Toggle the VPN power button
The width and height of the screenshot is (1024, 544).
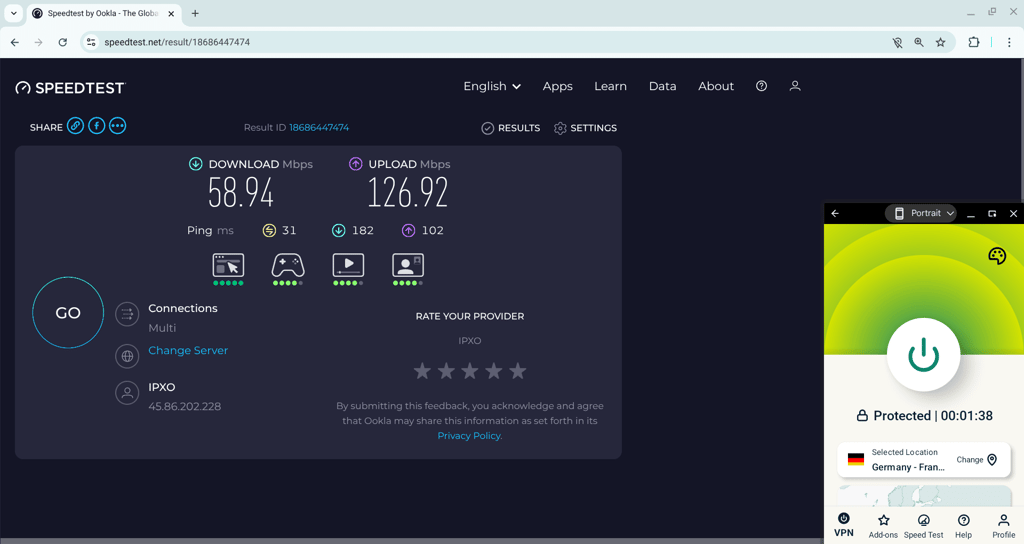[923, 355]
